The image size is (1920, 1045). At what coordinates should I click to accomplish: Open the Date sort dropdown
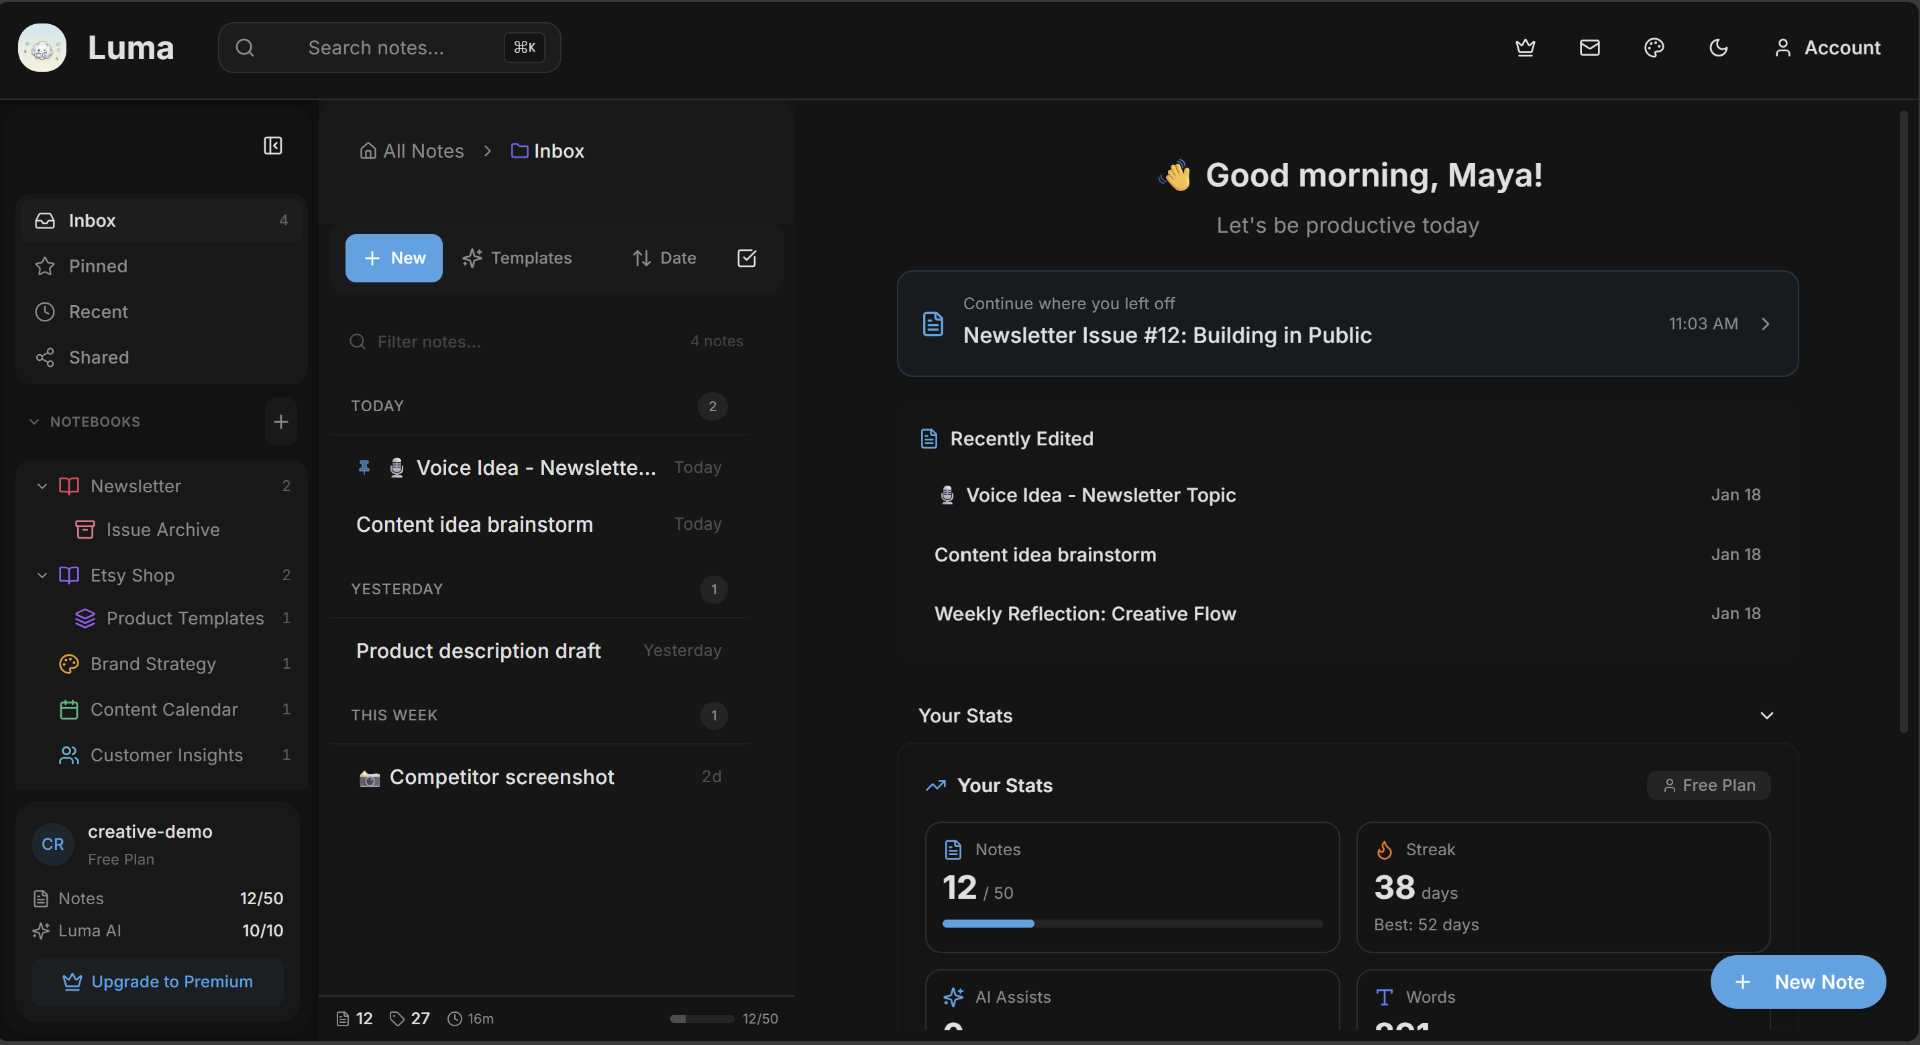(x=664, y=258)
